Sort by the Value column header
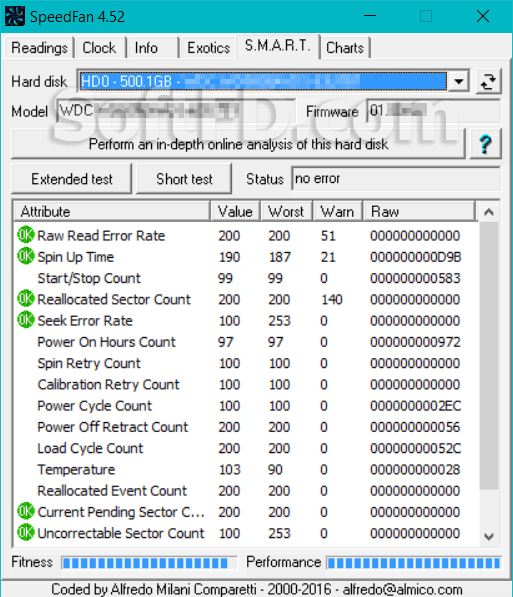 pyautogui.click(x=235, y=211)
